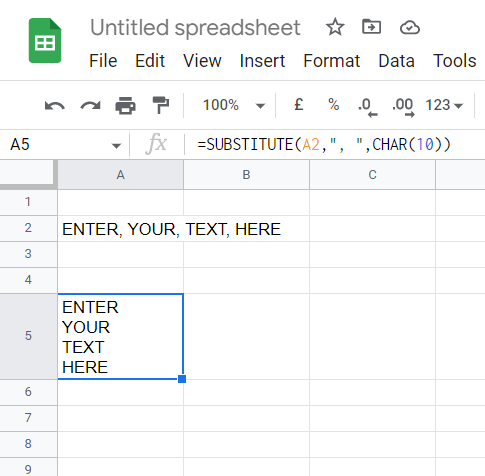Star the Untitled spreadsheet document

click(x=335, y=27)
